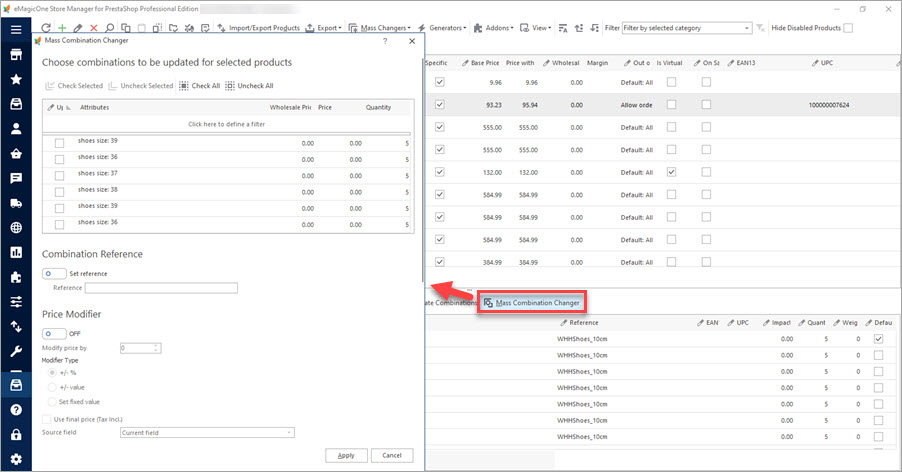902x472 pixels.
Task: Click the Modify price by stepper arrows
Action: coord(156,348)
